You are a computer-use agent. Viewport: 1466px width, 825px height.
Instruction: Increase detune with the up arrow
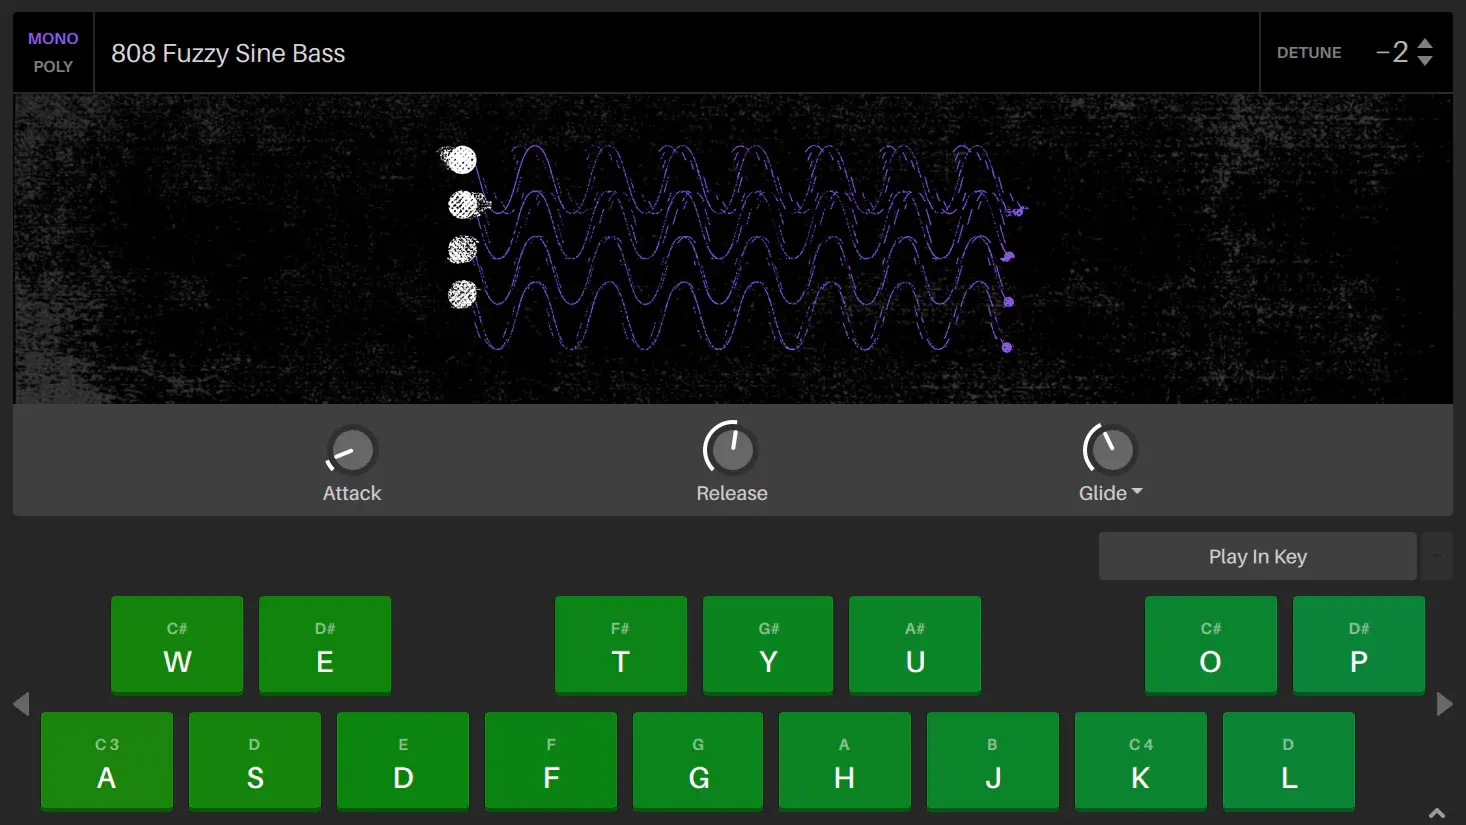1426,44
